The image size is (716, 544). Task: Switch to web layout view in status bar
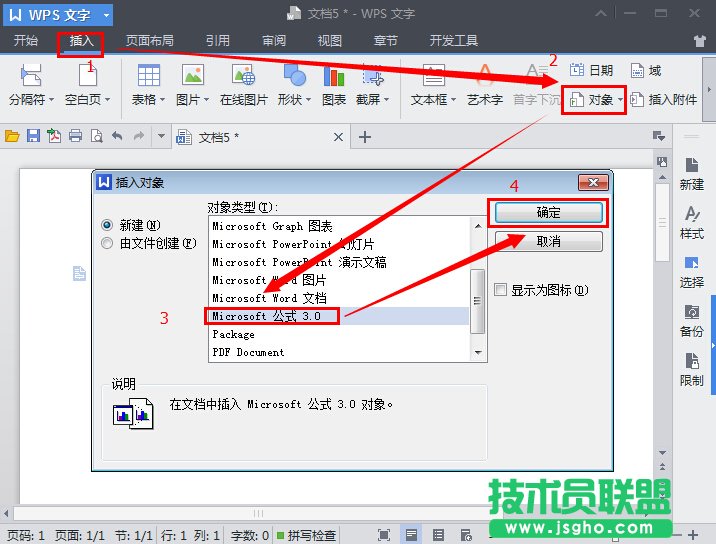tap(466, 535)
